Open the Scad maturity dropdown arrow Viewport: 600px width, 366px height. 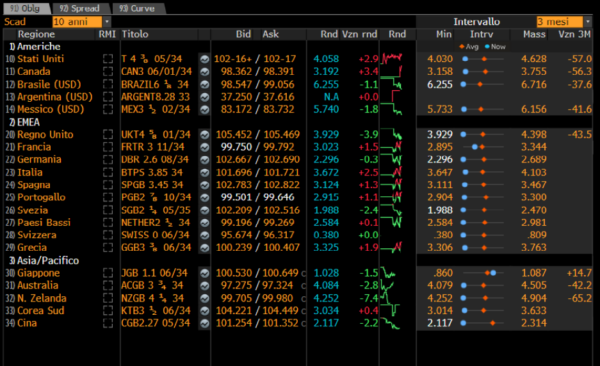point(107,22)
